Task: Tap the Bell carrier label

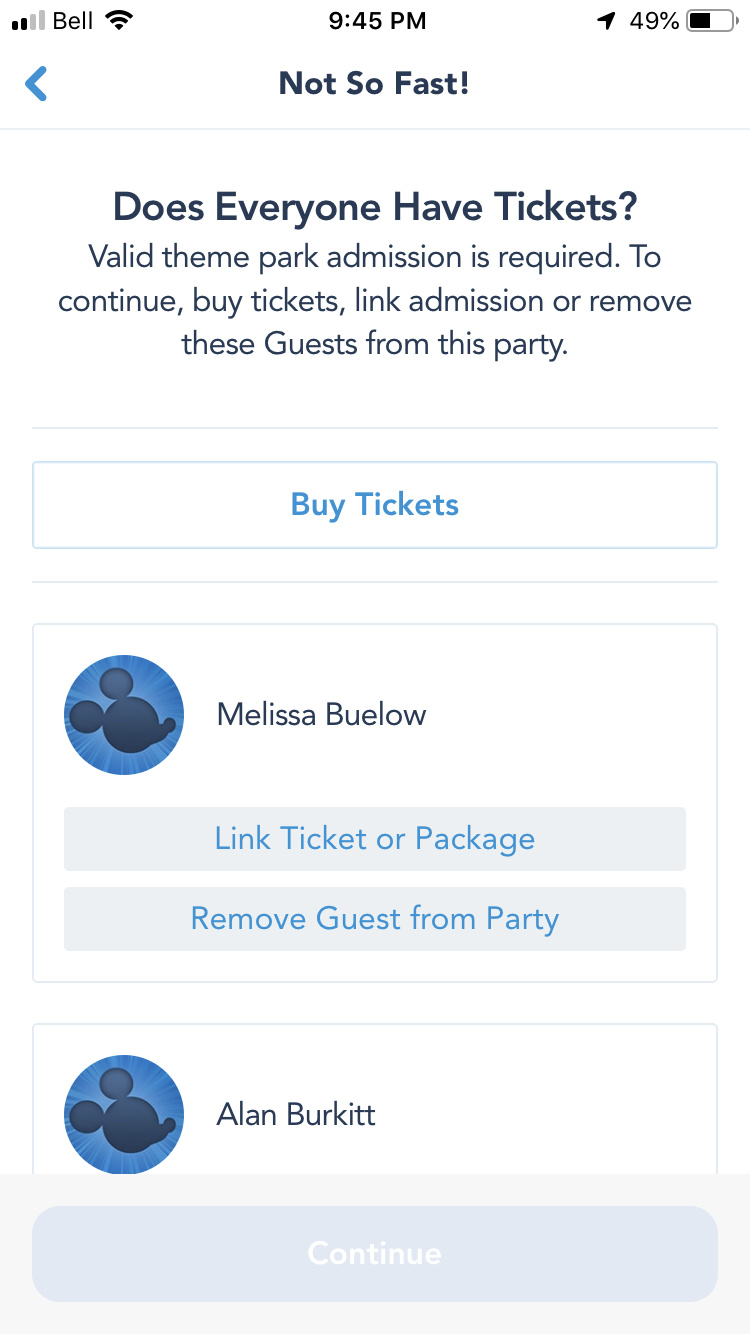Action: coord(73,21)
